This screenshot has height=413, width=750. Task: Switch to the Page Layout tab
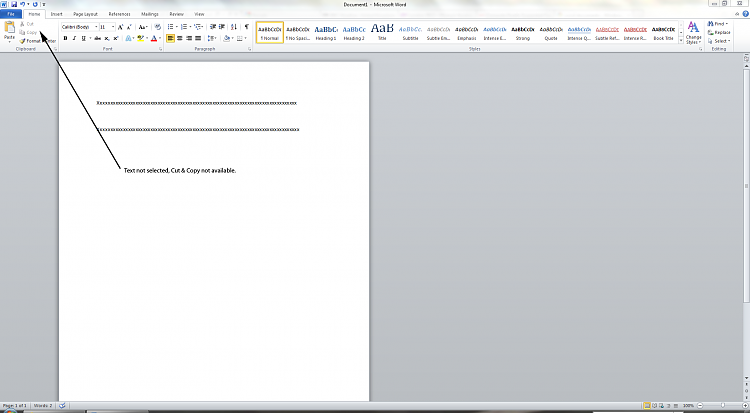tap(85, 14)
